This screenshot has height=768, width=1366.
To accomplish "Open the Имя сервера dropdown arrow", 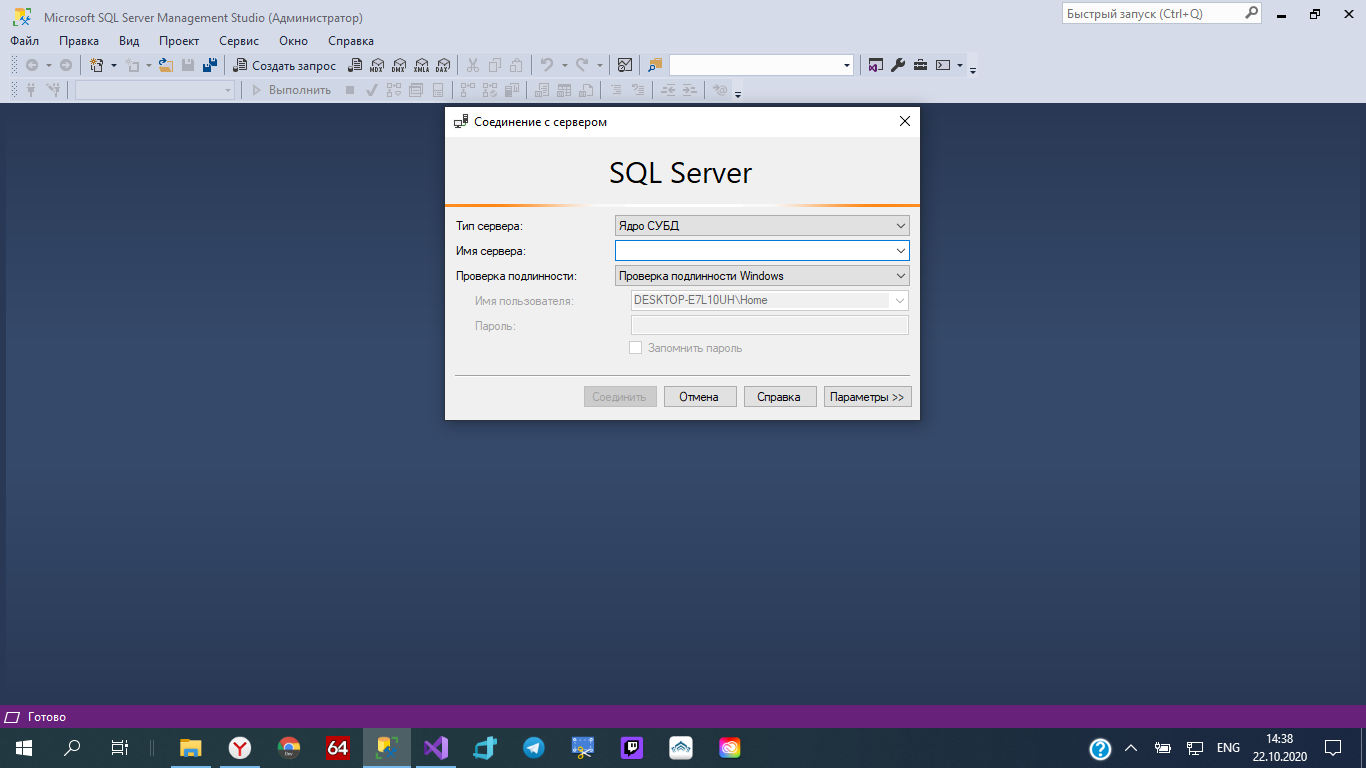I will [901, 251].
